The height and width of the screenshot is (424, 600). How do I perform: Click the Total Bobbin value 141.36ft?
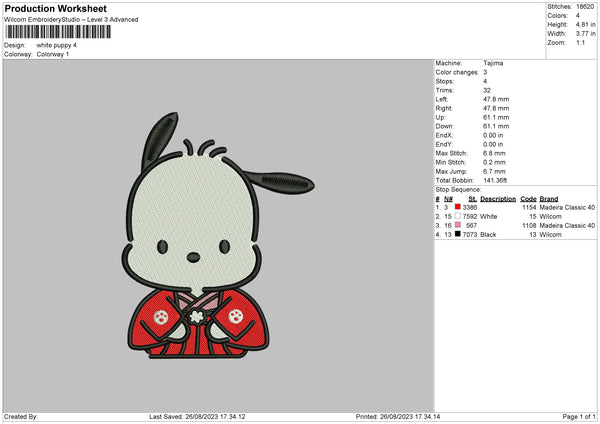pos(495,180)
